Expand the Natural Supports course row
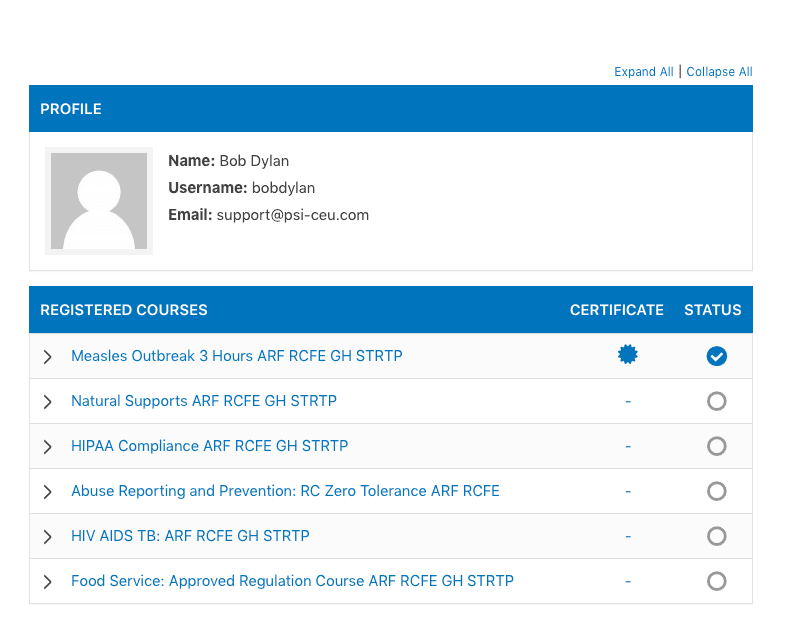 pyautogui.click(x=48, y=402)
